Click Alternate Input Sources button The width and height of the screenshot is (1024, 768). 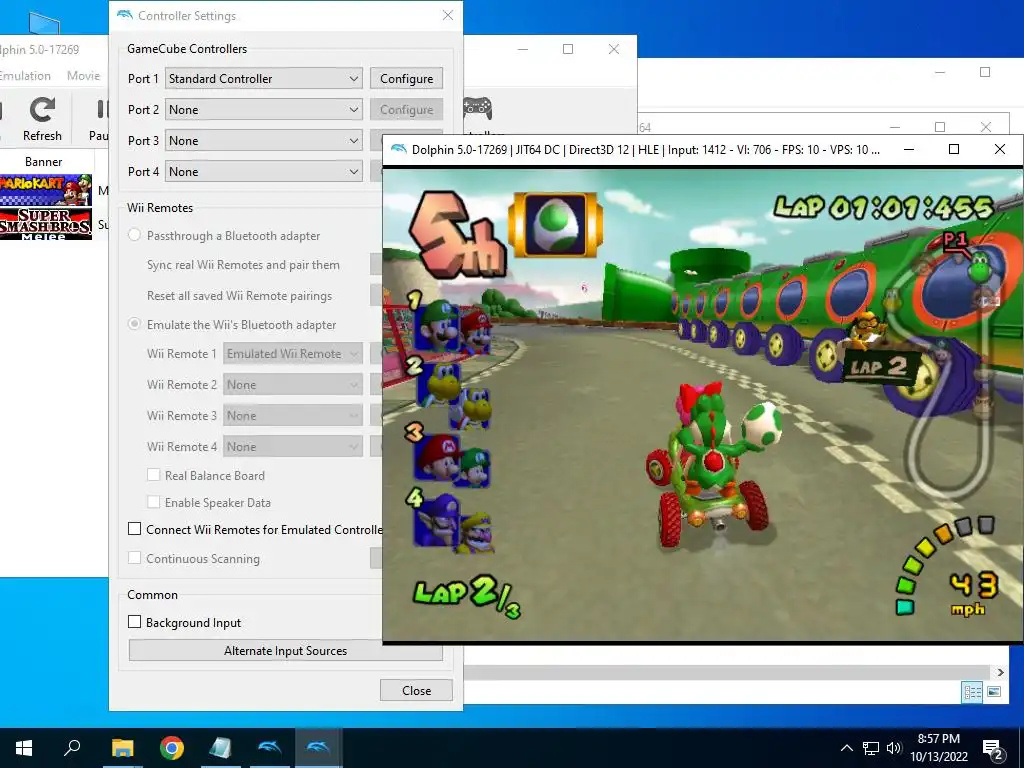click(285, 650)
